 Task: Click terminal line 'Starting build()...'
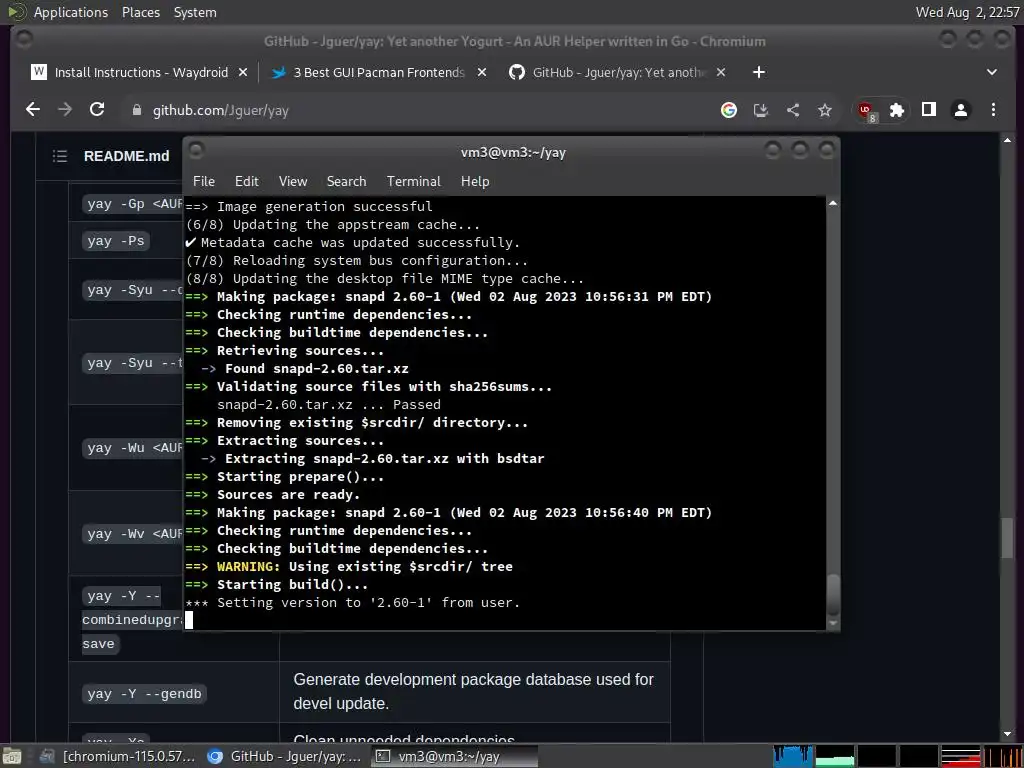click(x=292, y=584)
